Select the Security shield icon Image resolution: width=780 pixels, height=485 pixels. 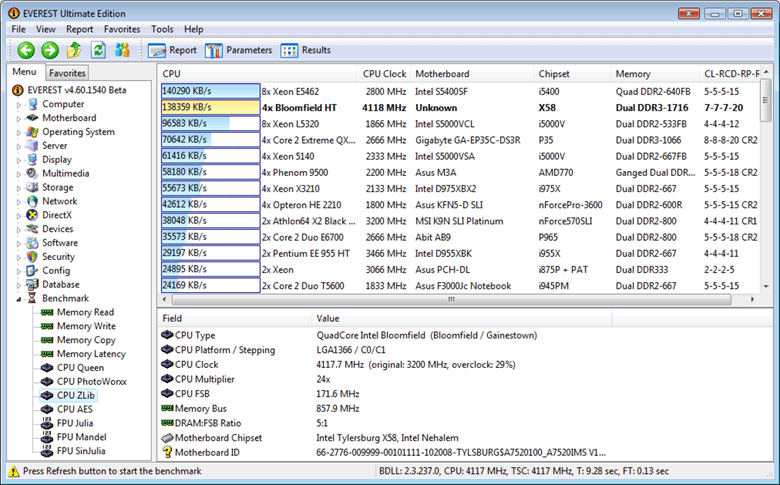(x=32, y=257)
